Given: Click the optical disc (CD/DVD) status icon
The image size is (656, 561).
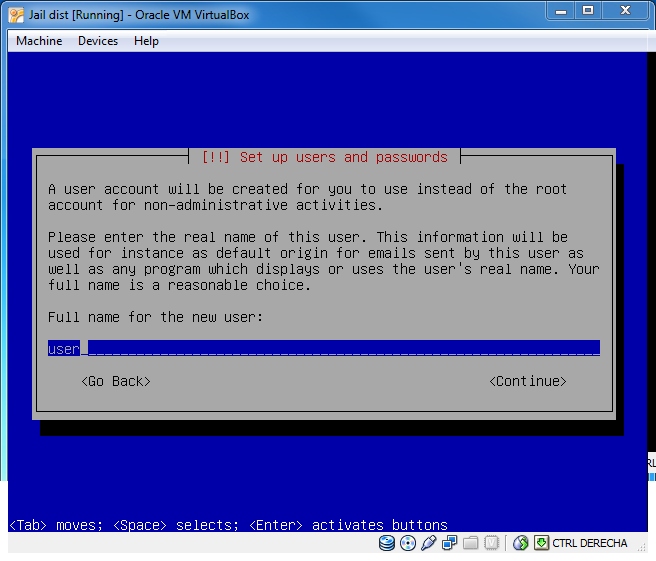Looking at the screenshot, I should (x=407, y=543).
